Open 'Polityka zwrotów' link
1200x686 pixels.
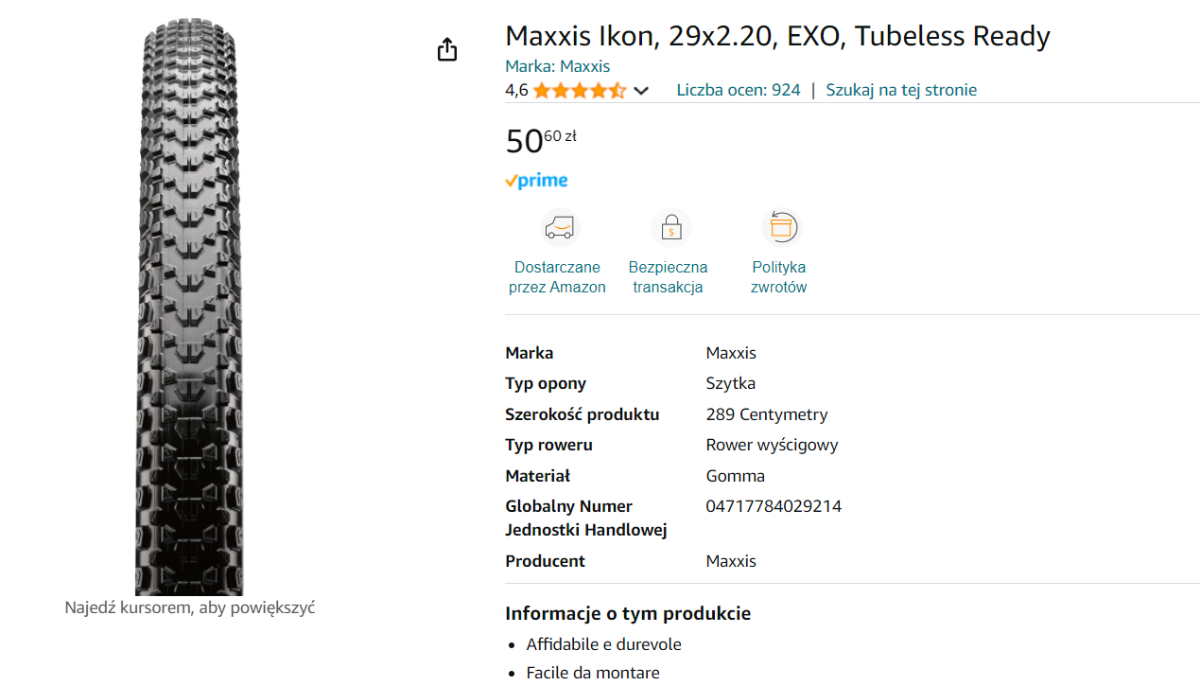(x=779, y=277)
